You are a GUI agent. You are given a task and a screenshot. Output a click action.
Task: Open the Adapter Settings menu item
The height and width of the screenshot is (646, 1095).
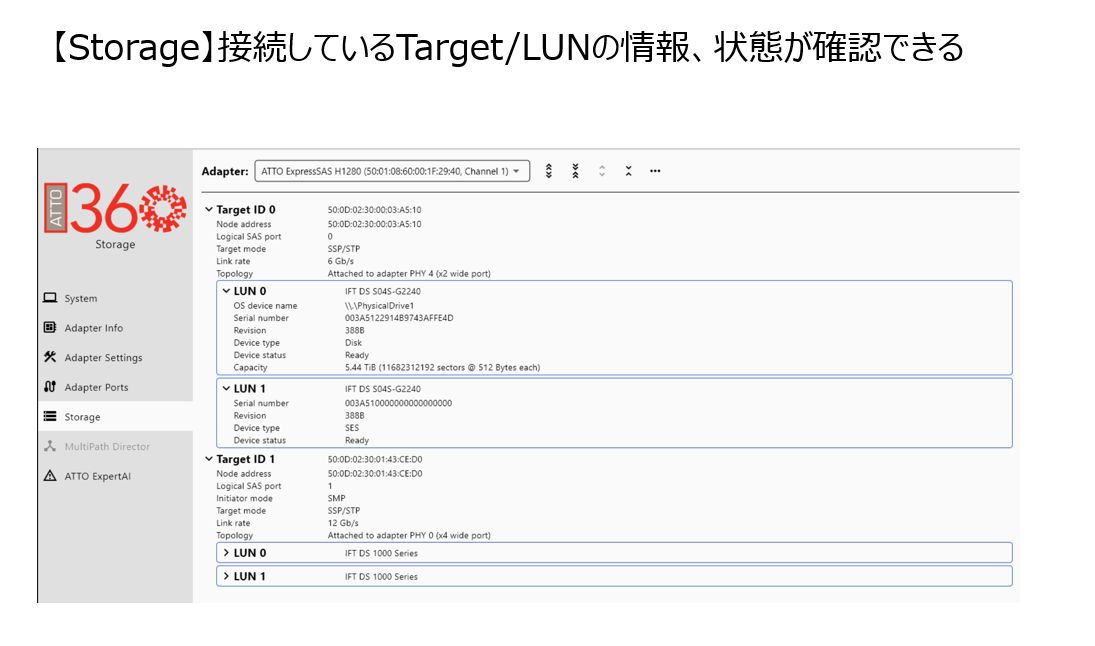(x=103, y=358)
